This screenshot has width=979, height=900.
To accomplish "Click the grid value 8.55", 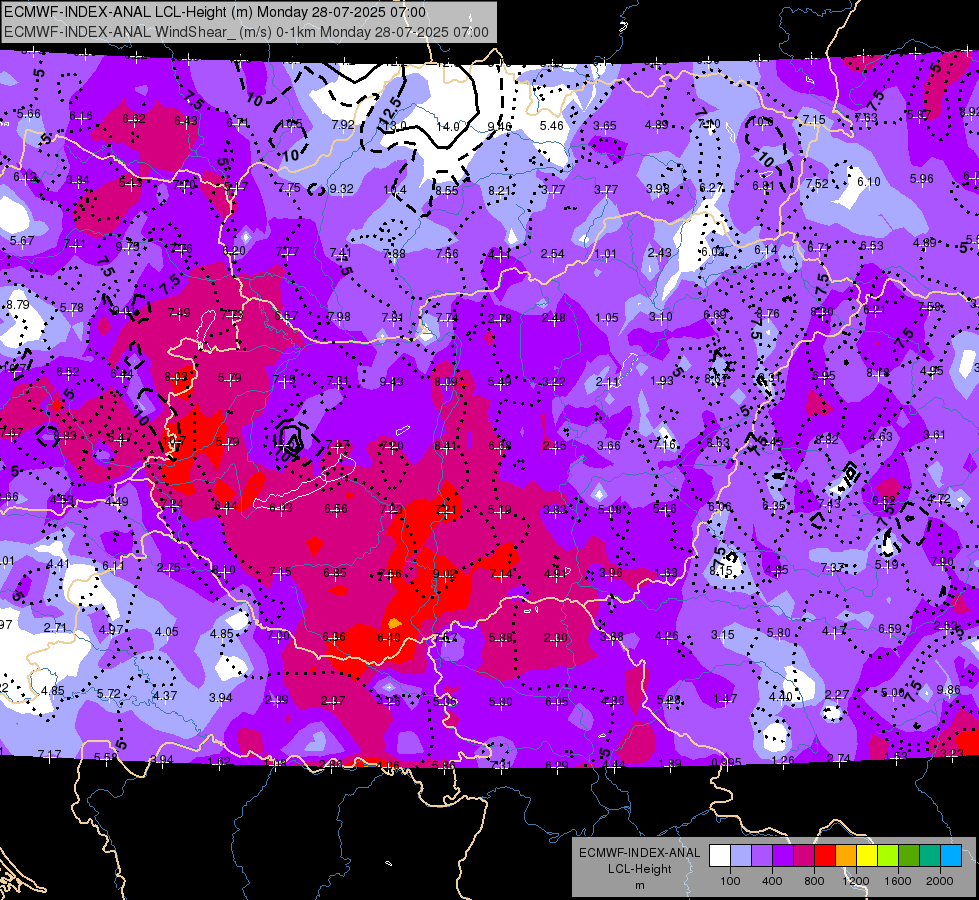I will pyautogui.click(x=447, y=190).
